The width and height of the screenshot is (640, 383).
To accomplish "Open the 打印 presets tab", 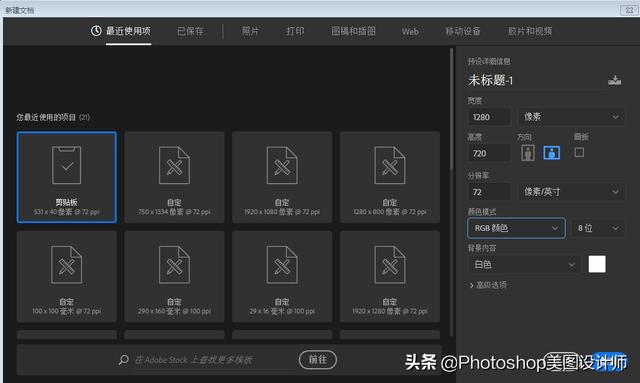I will click(x=295, y=31).
